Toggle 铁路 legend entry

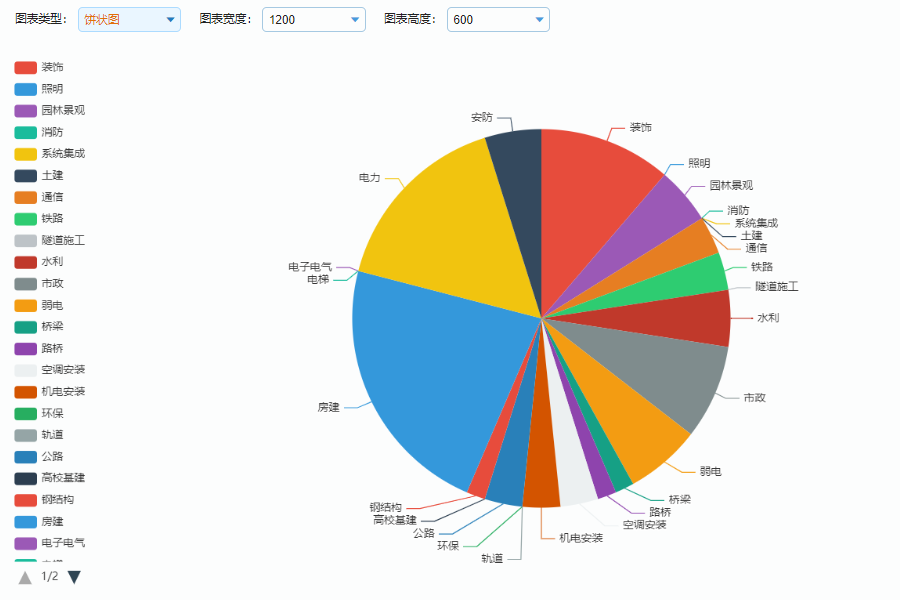tap(39, 218)
